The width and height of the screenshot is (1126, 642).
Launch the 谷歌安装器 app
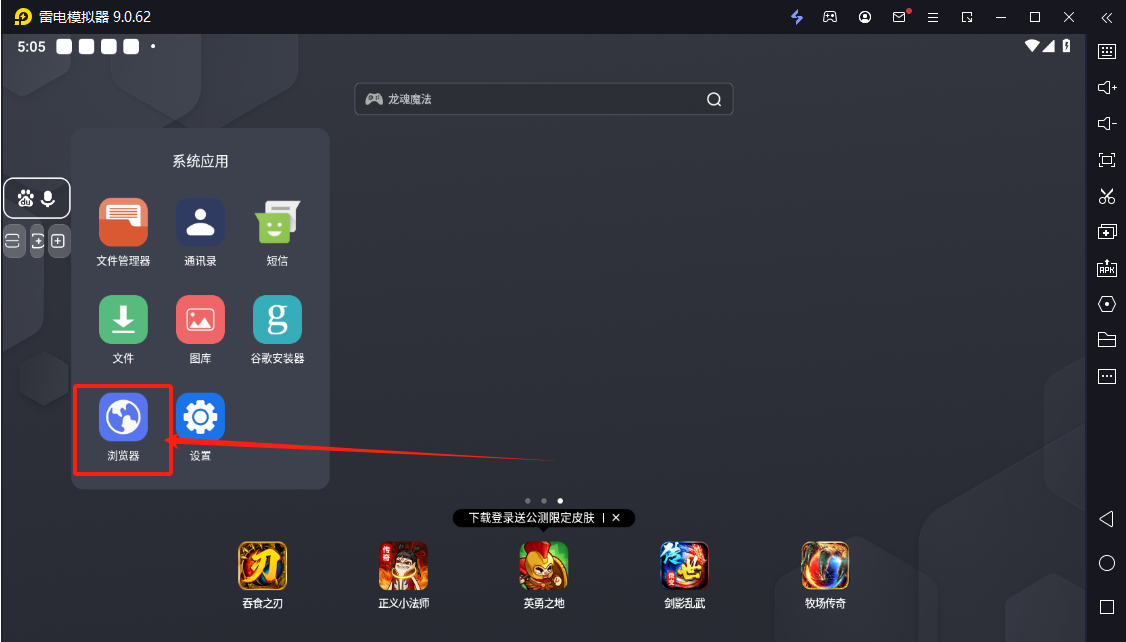click(277, 320)
